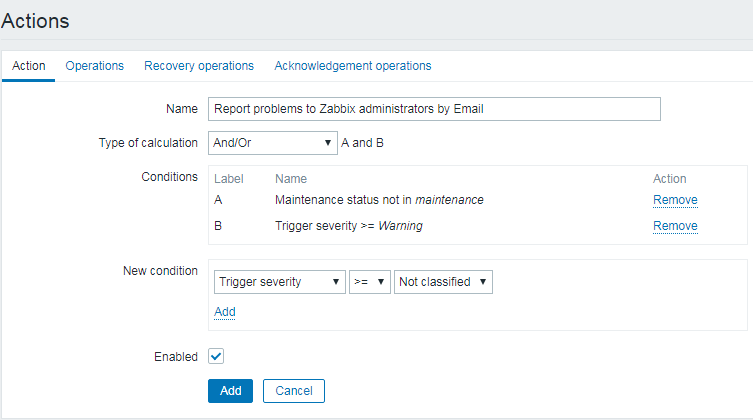
Task: Open the Type of calculation dropdown
Action: pyautogui.click(x=272, y=143)
